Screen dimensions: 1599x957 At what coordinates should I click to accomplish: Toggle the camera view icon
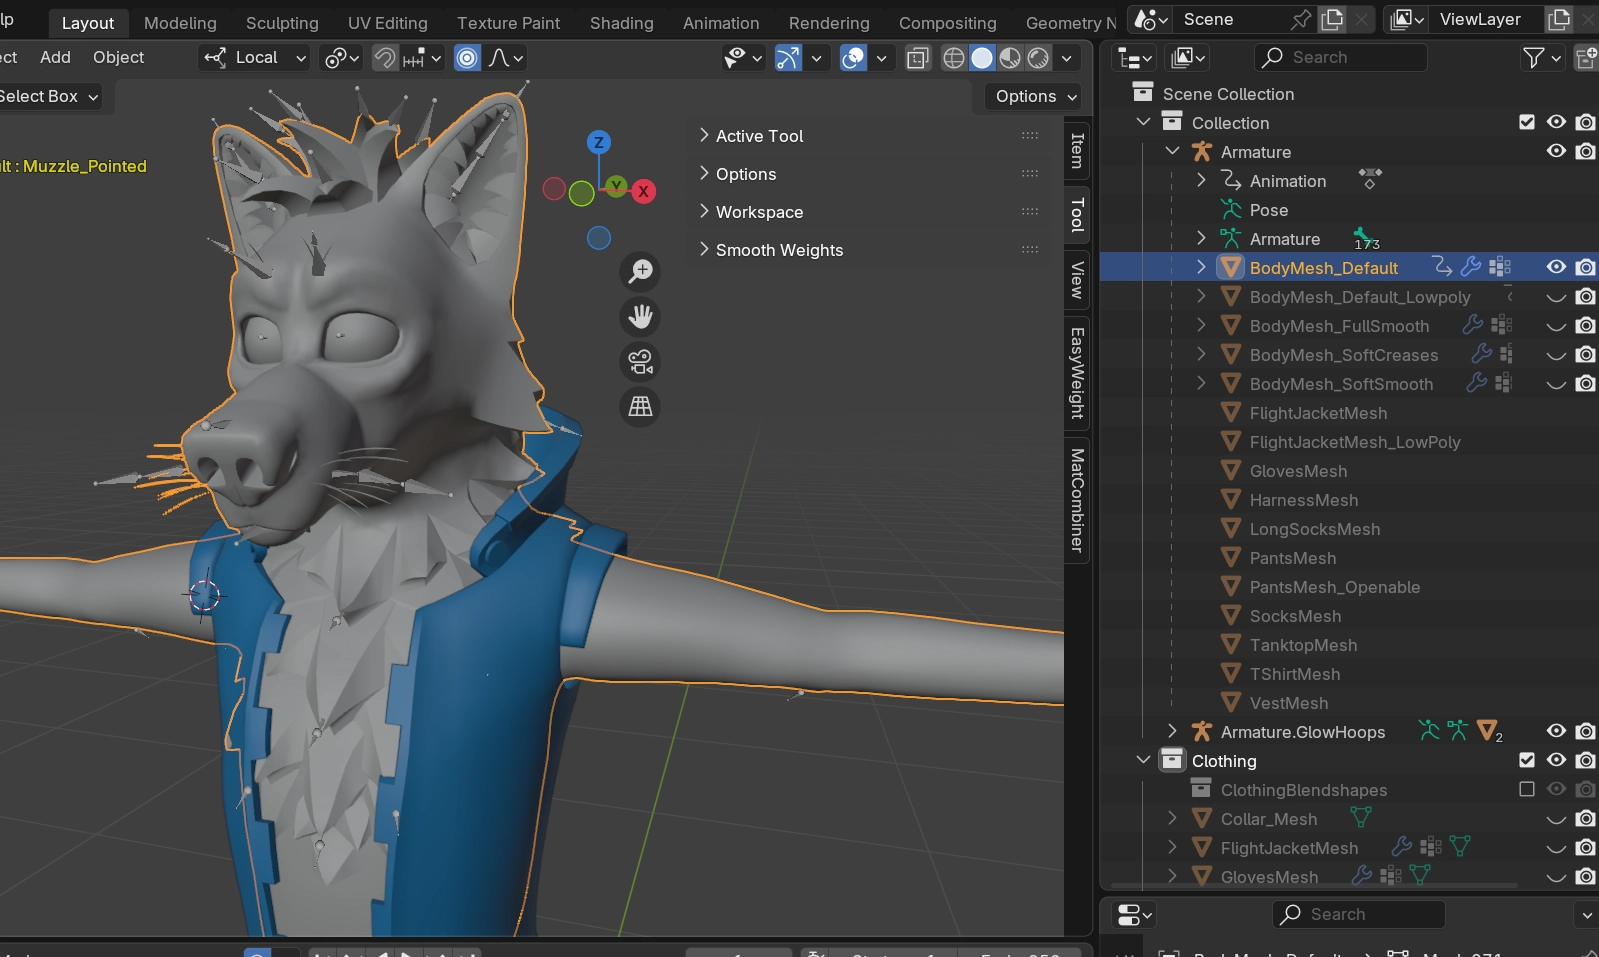pos(640,362)
